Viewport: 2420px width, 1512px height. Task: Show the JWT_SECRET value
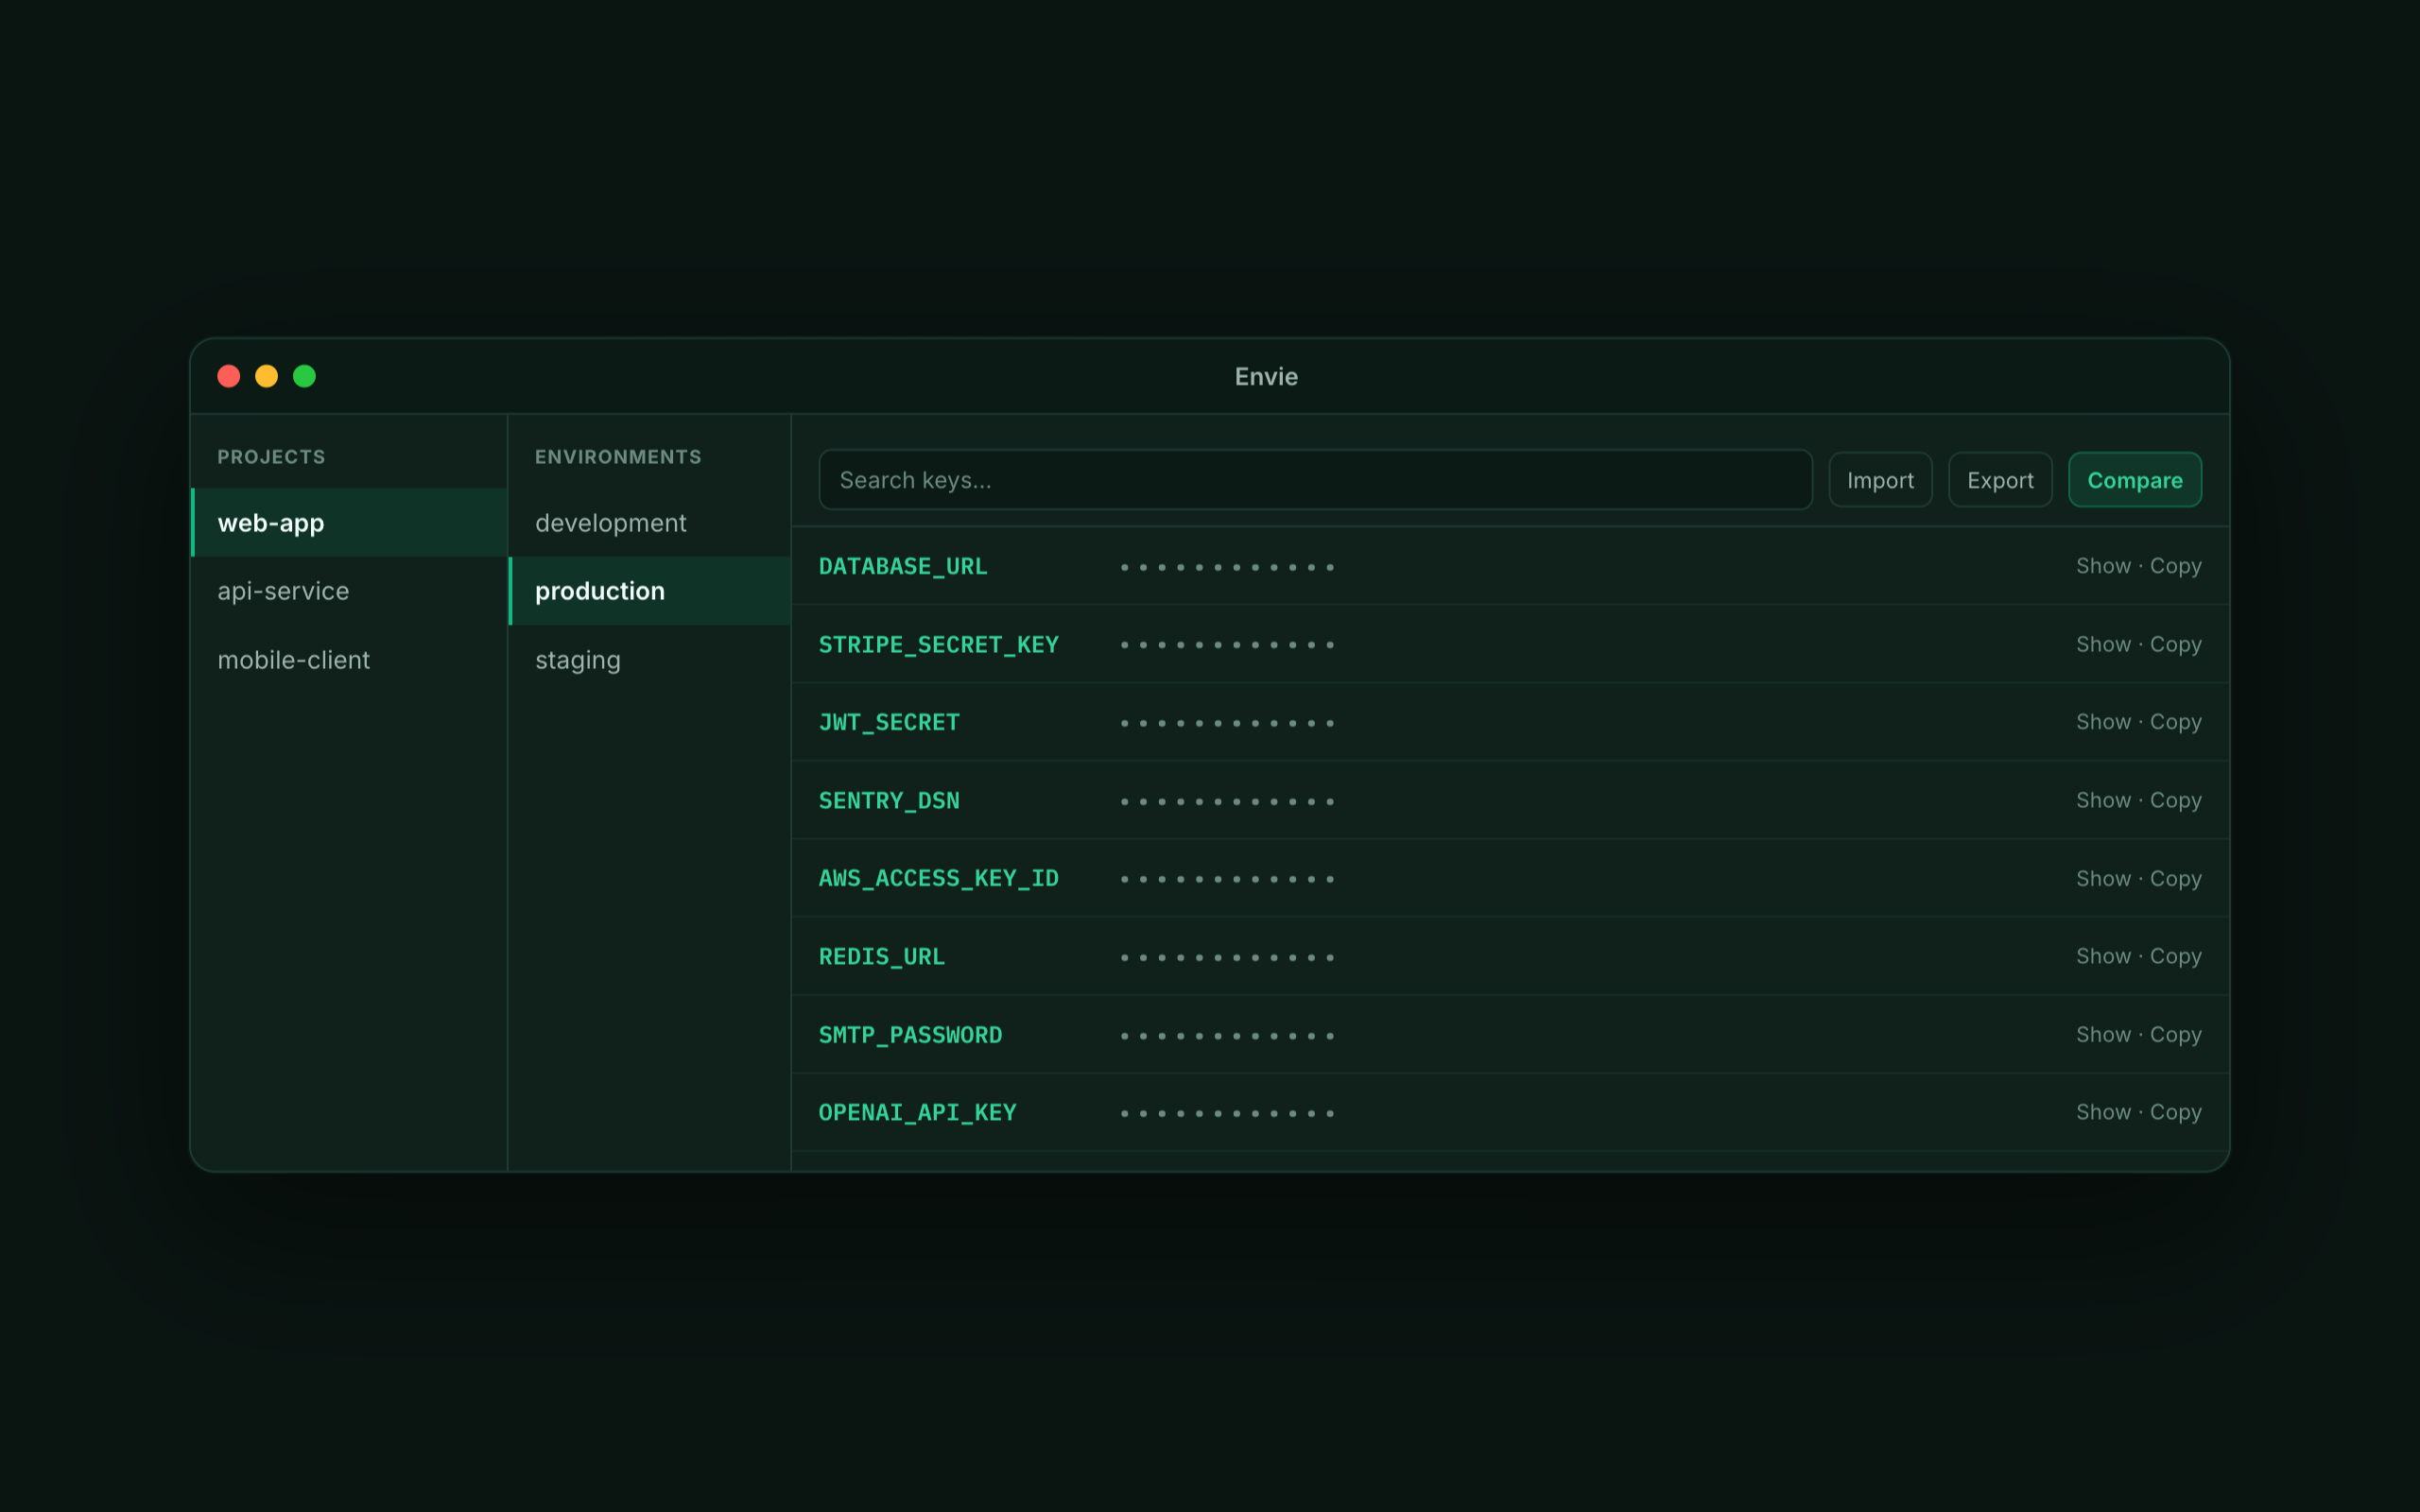(x=2103, y=722)
